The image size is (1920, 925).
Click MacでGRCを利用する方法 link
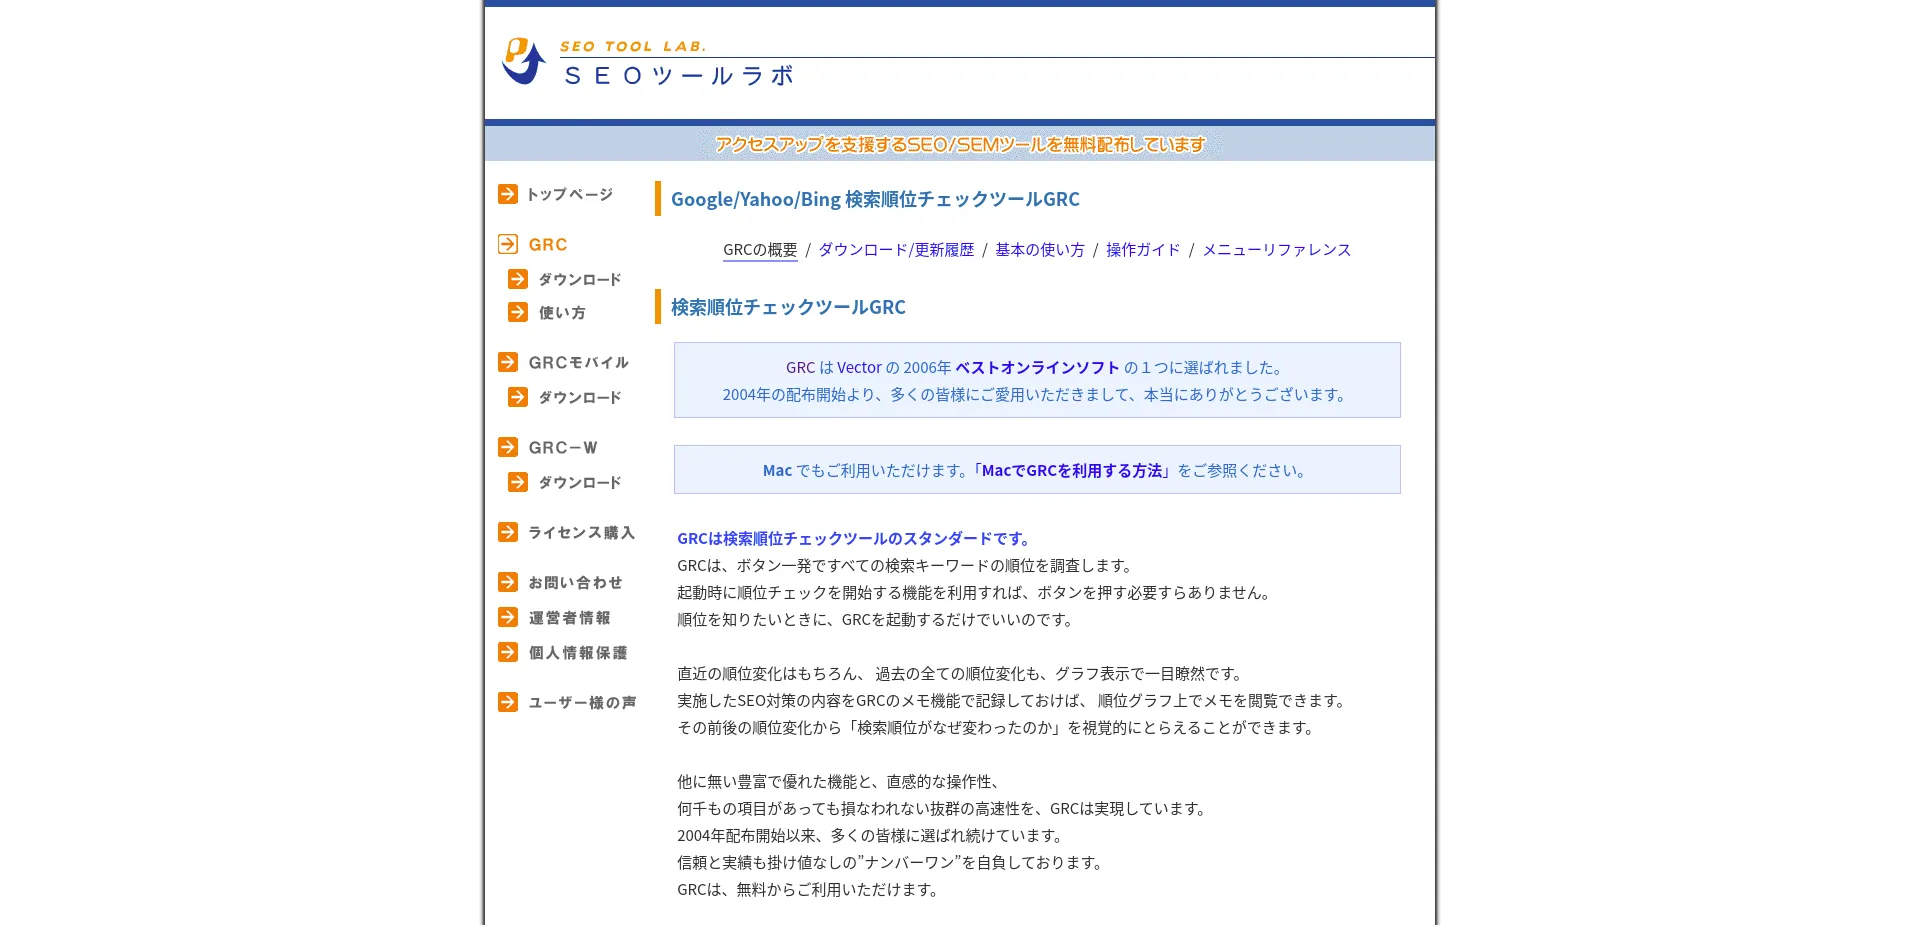pos(1072,470)
